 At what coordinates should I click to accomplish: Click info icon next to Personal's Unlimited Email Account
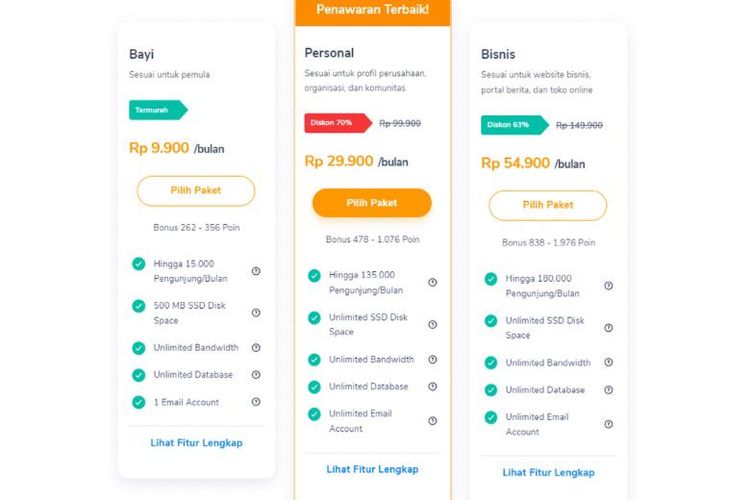coord(432,421)
